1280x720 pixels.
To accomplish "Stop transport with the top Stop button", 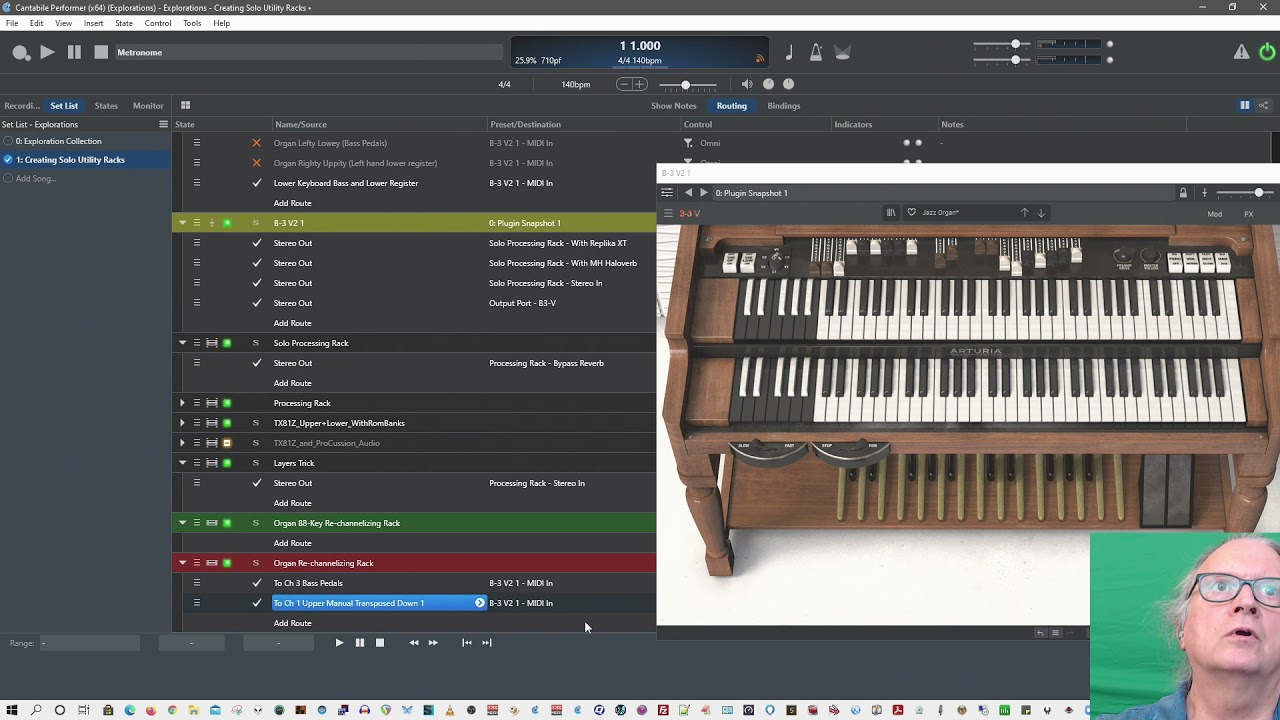I will (101, 52).
